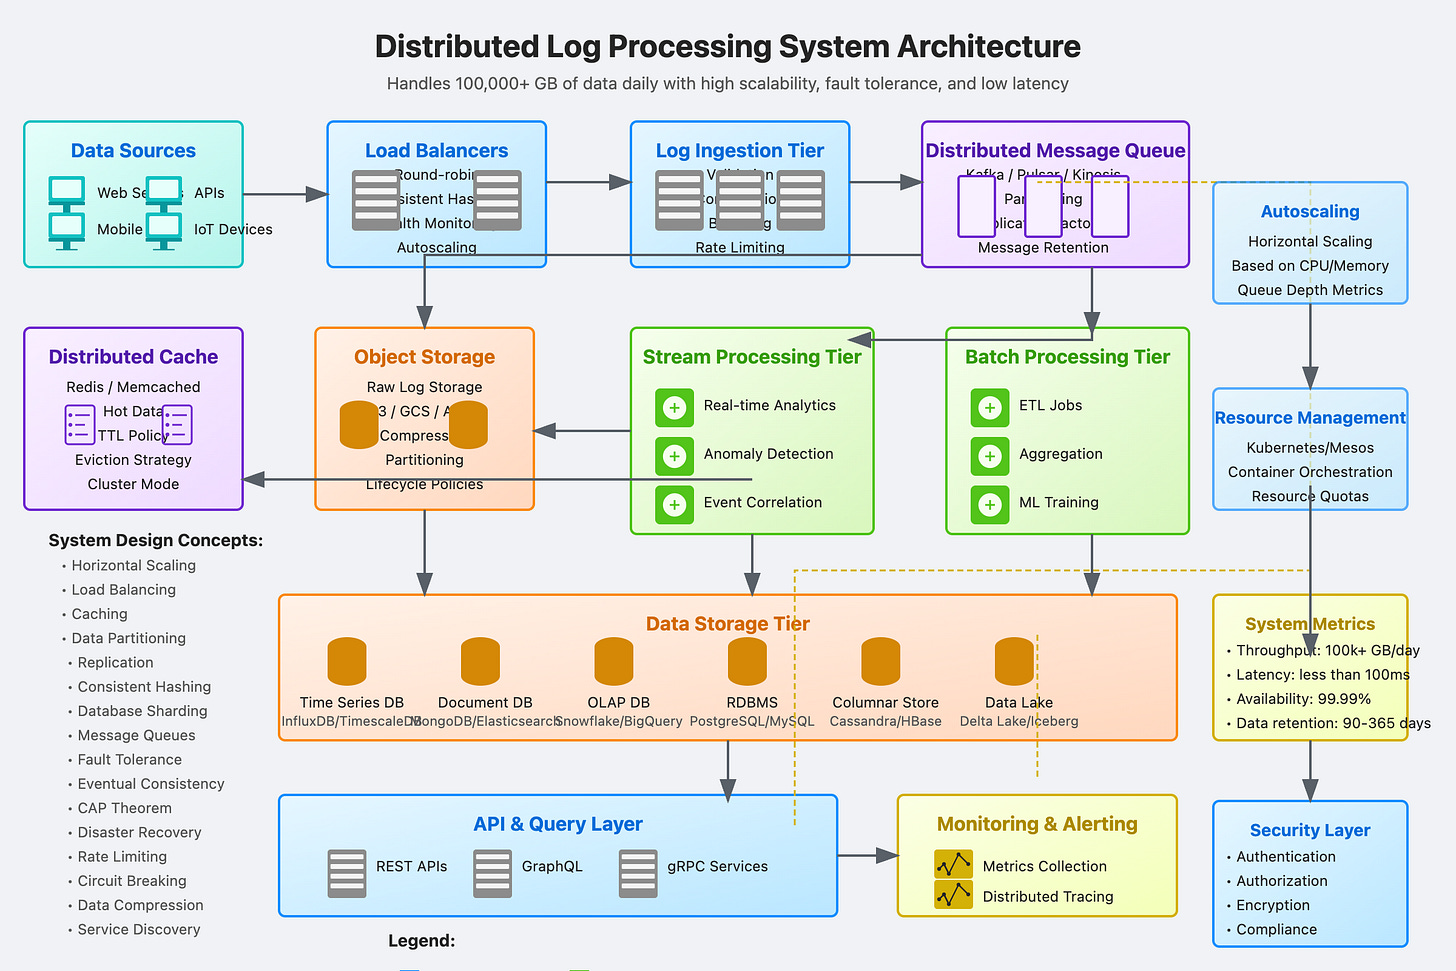This screenshot has height=971, width=1456.
Task: Click the Security Layer heading
Action: 1310,830
